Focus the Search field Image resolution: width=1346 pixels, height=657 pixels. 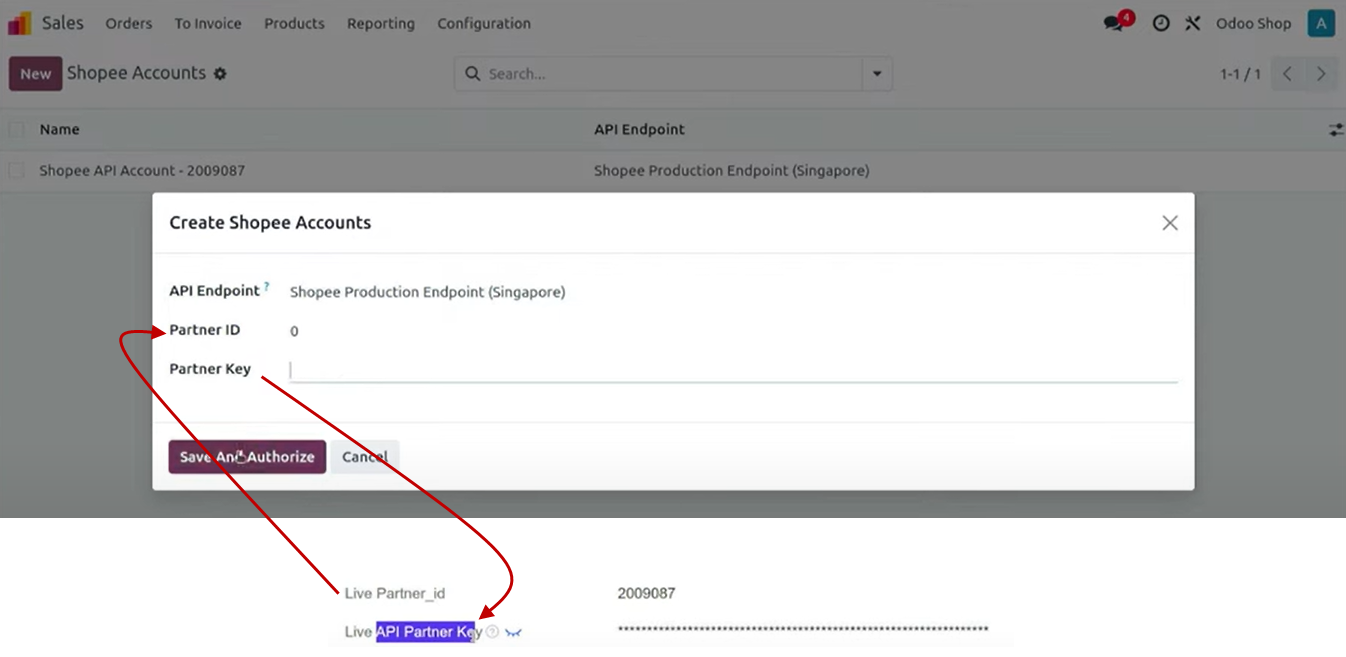tap(671, 74)
